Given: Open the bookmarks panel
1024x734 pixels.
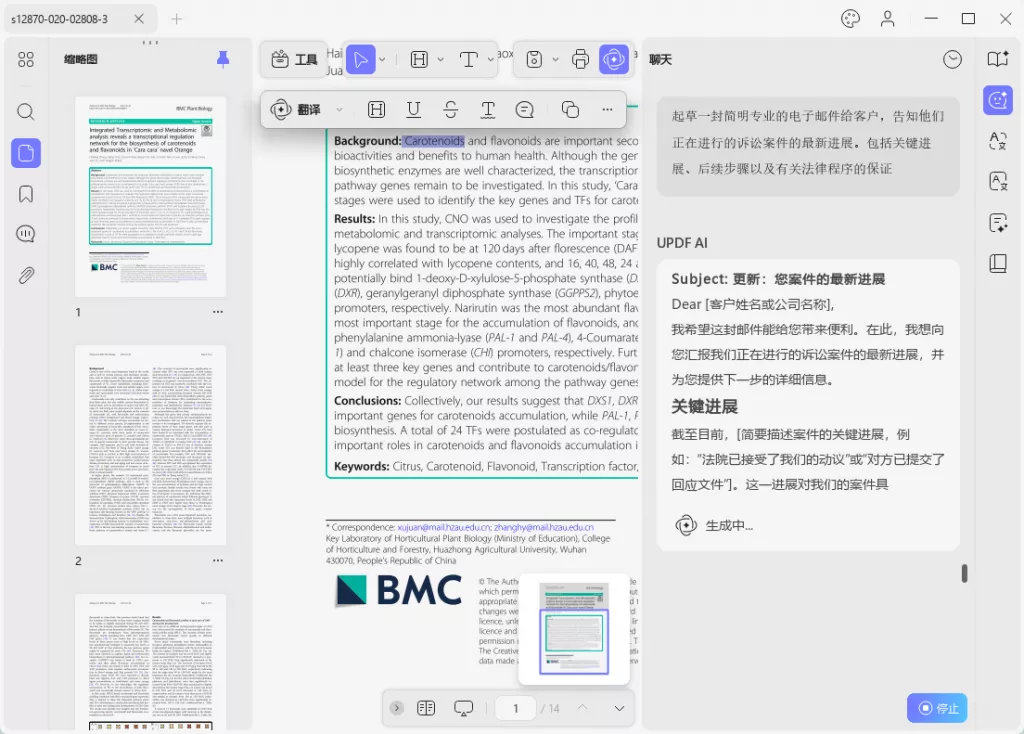Looking at the screenshot, I should coord(26,194).
